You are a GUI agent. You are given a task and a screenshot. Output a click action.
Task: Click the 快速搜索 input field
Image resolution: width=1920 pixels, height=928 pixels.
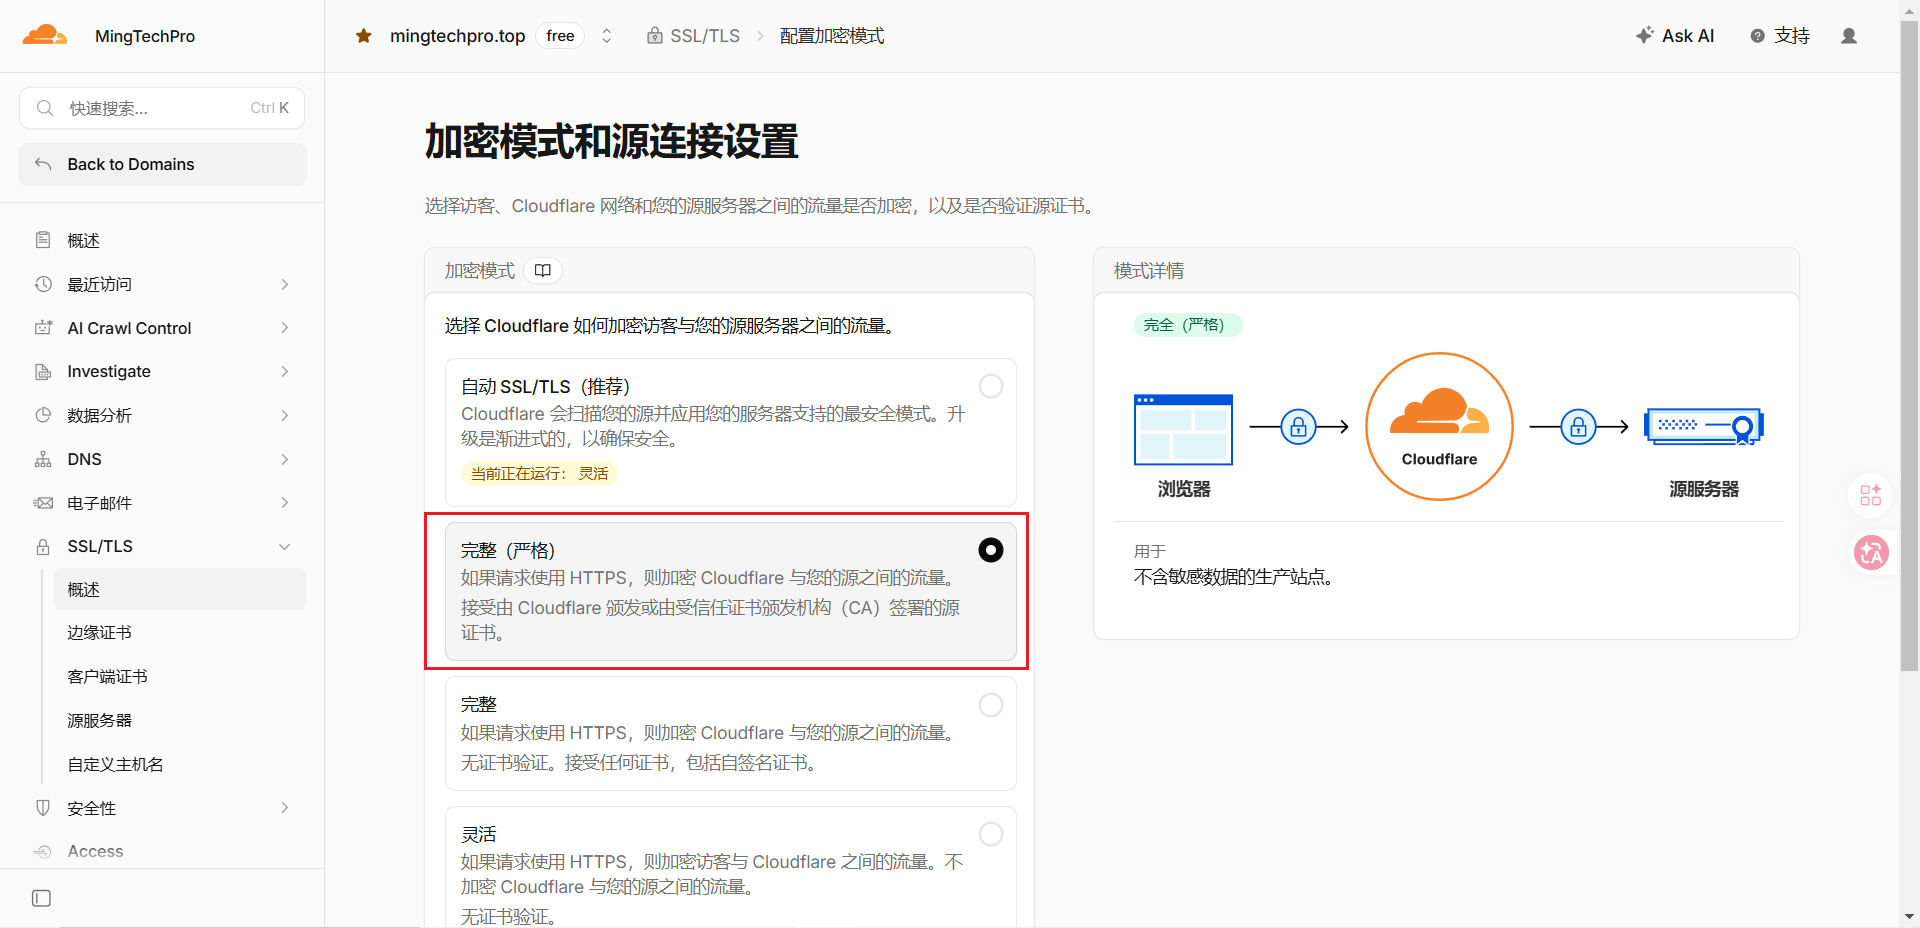(x=162, y=108)
